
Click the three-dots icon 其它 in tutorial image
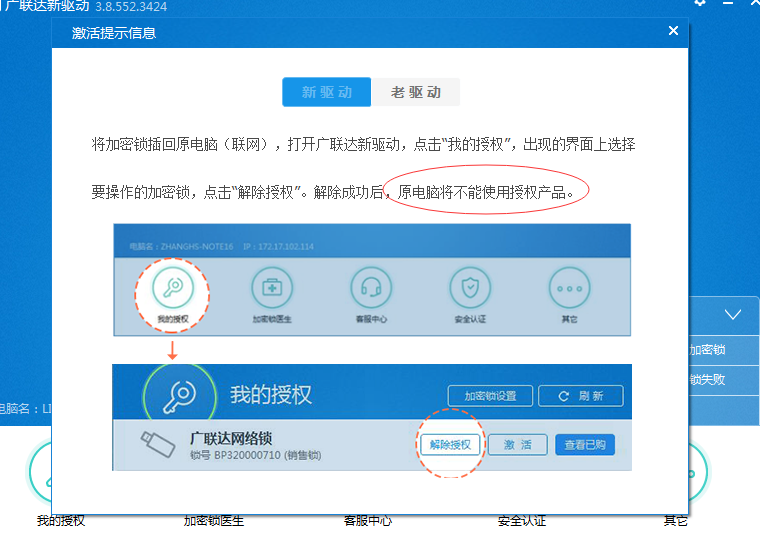(x=570, y=287)
